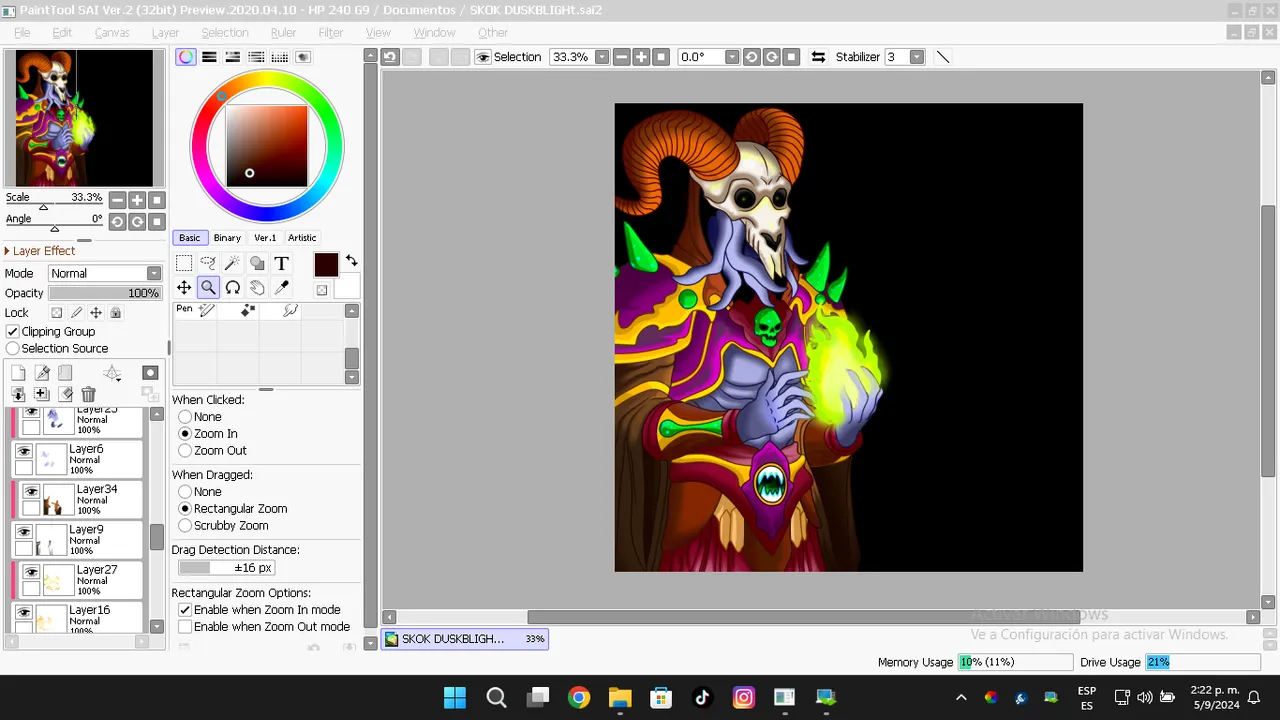Hide Layer6 using its eye icon
Viewport: 1280px width, 720px height.
(x=24, y=452)
